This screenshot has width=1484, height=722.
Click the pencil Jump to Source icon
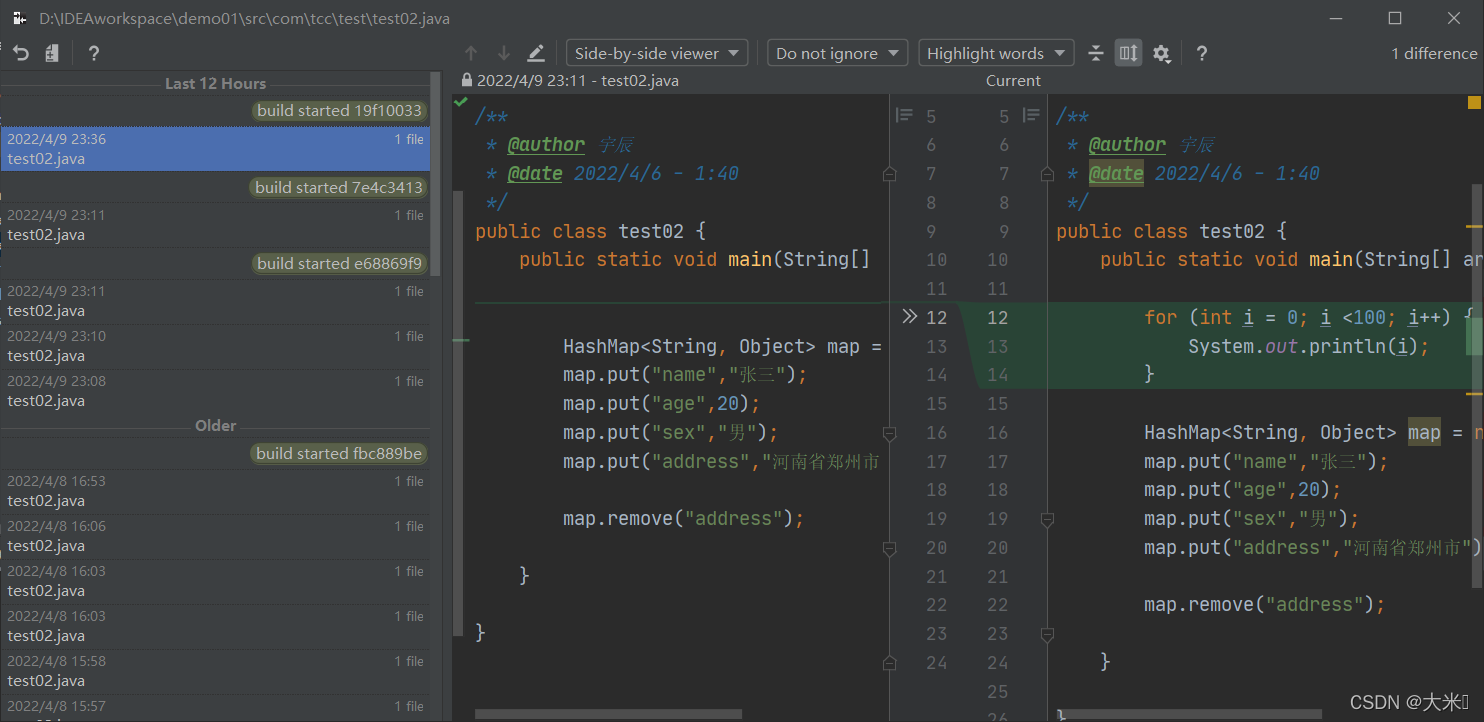click(536, 53)
